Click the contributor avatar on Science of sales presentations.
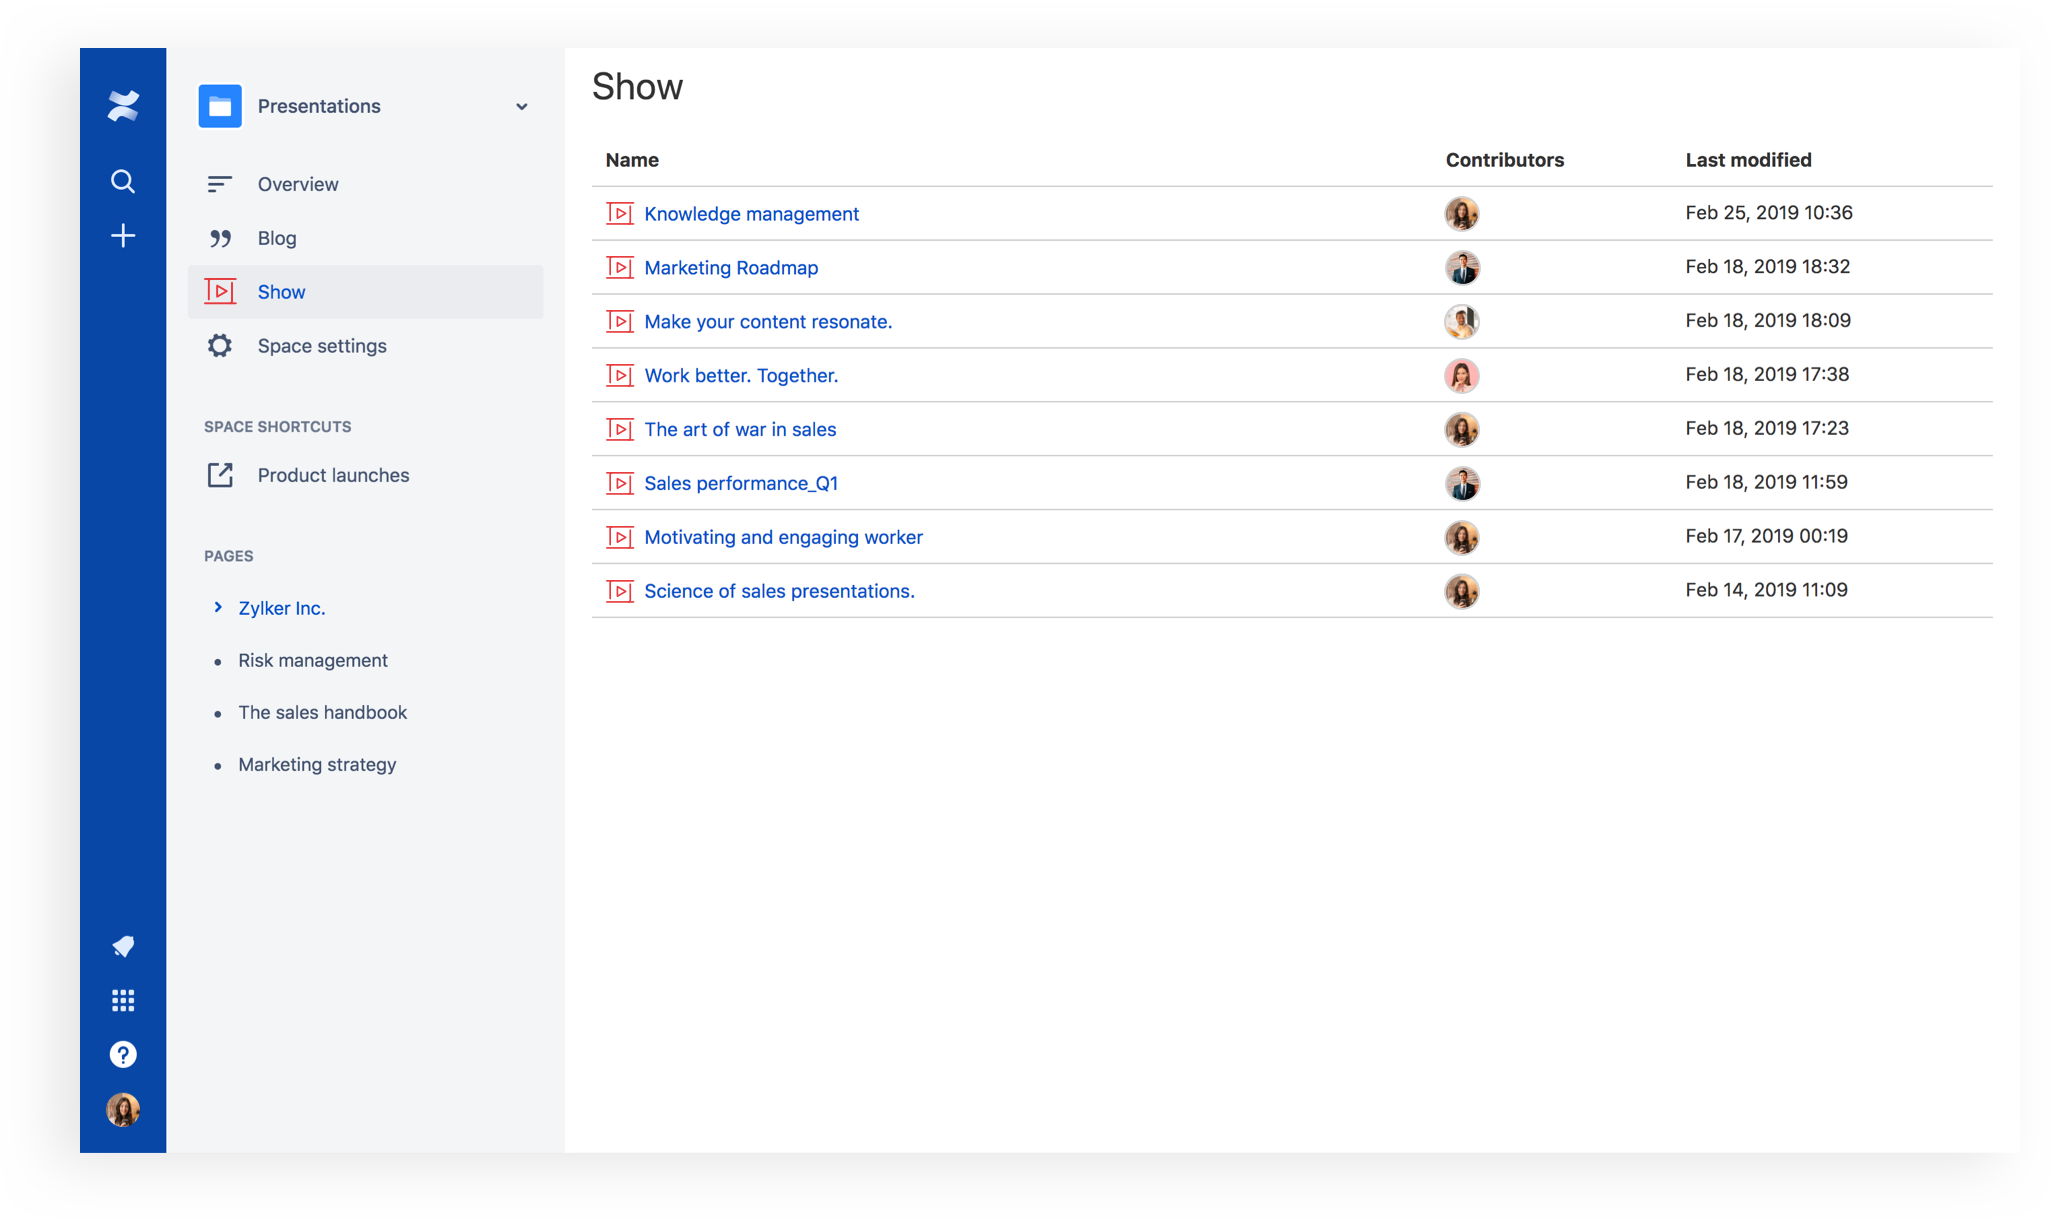 tap(1461, 590)
